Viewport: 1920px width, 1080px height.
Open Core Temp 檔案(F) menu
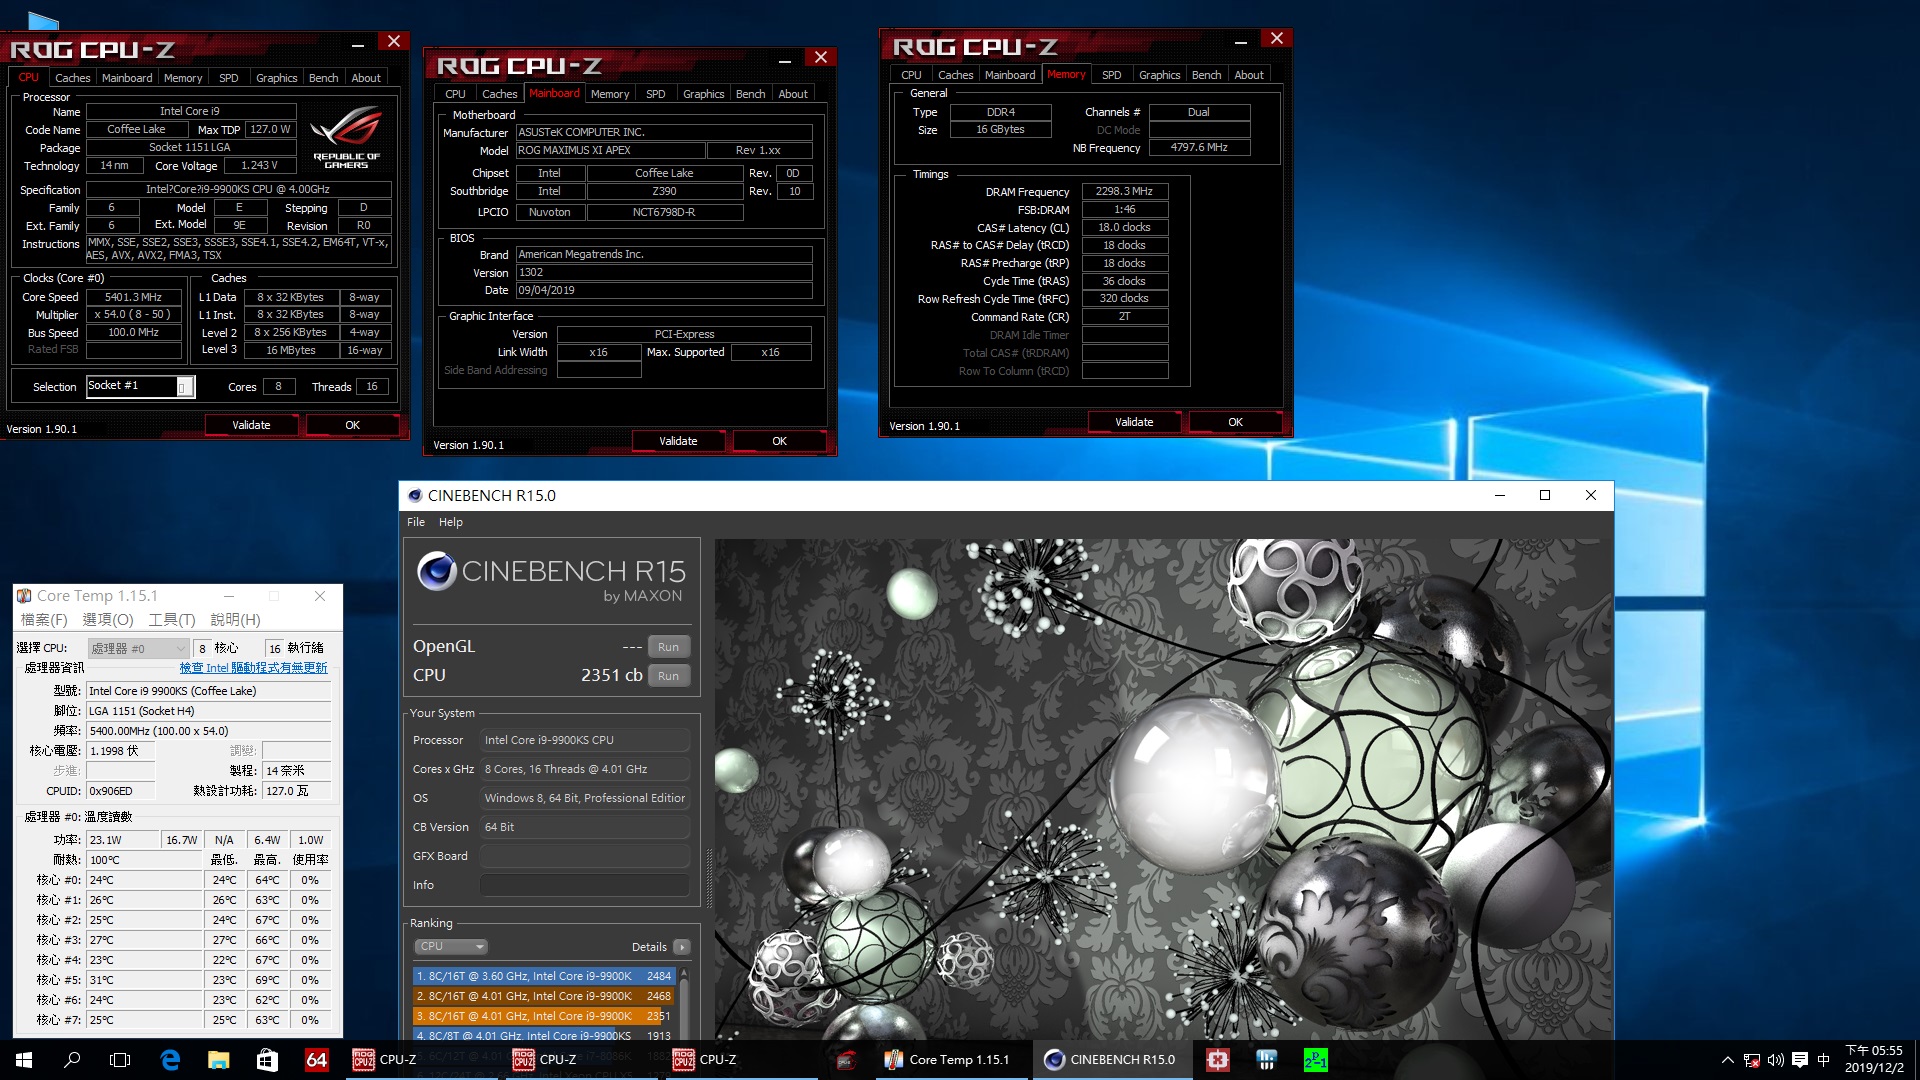[x=44, y=620]
